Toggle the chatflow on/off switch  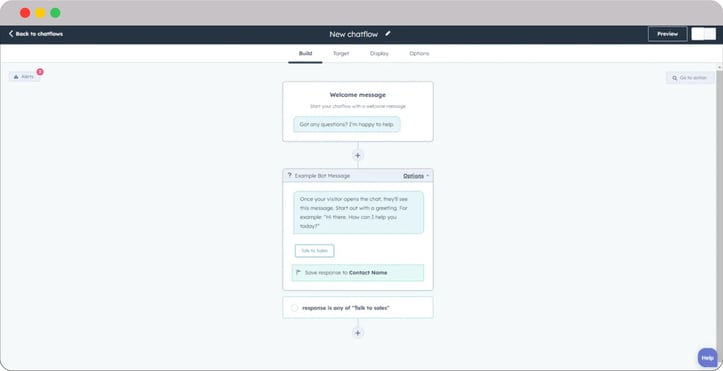(x=704, y=34)
